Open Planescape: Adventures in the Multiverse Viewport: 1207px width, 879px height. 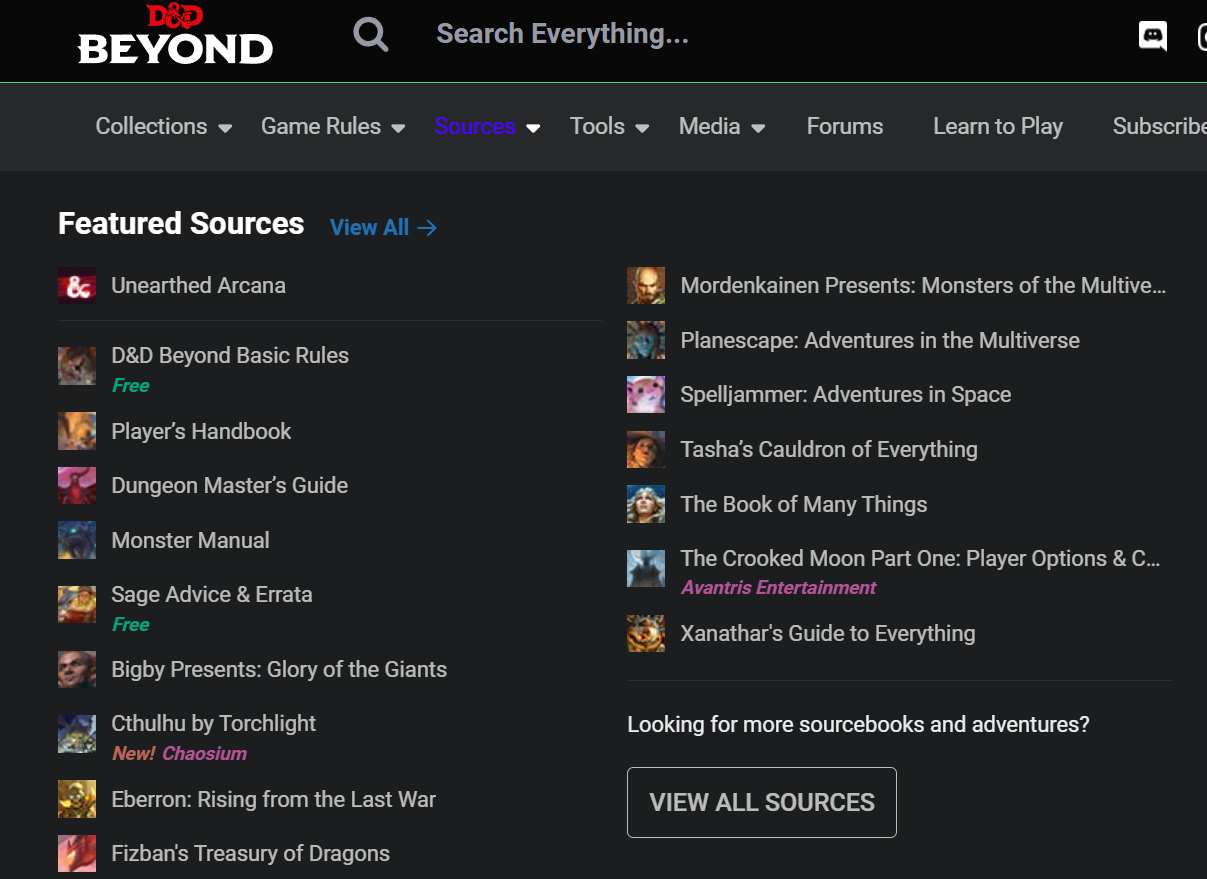tap(880, 340)
